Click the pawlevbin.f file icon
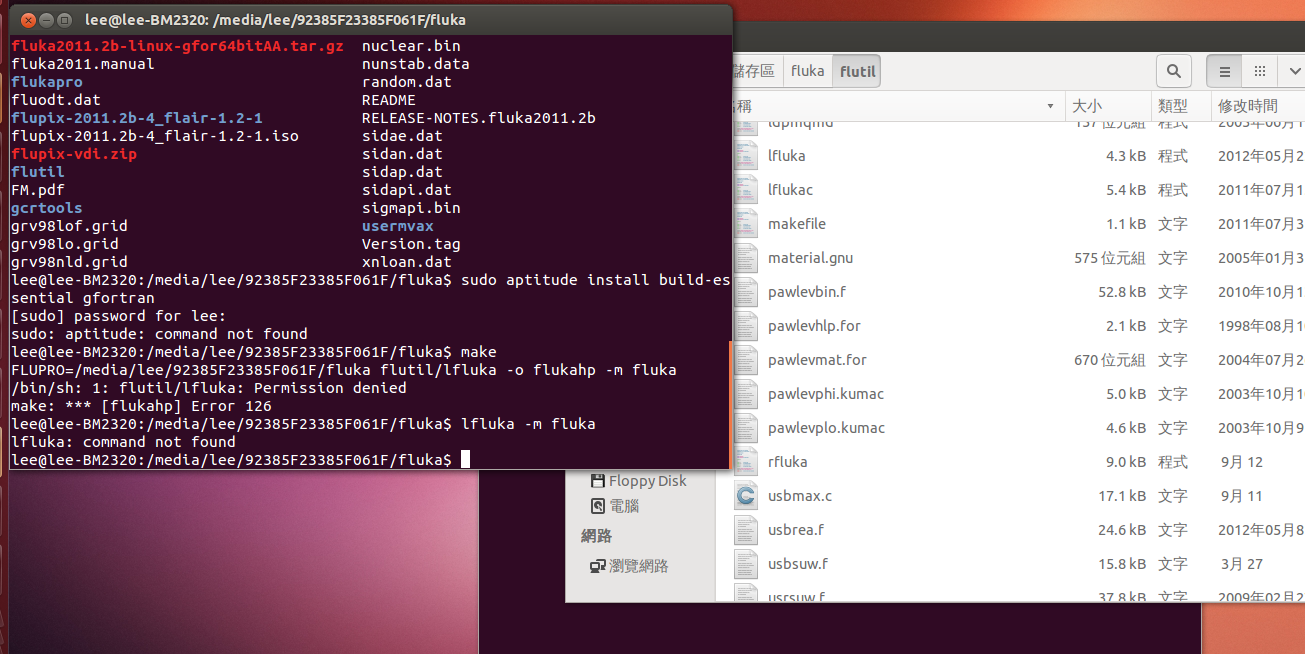 [746, 292]
